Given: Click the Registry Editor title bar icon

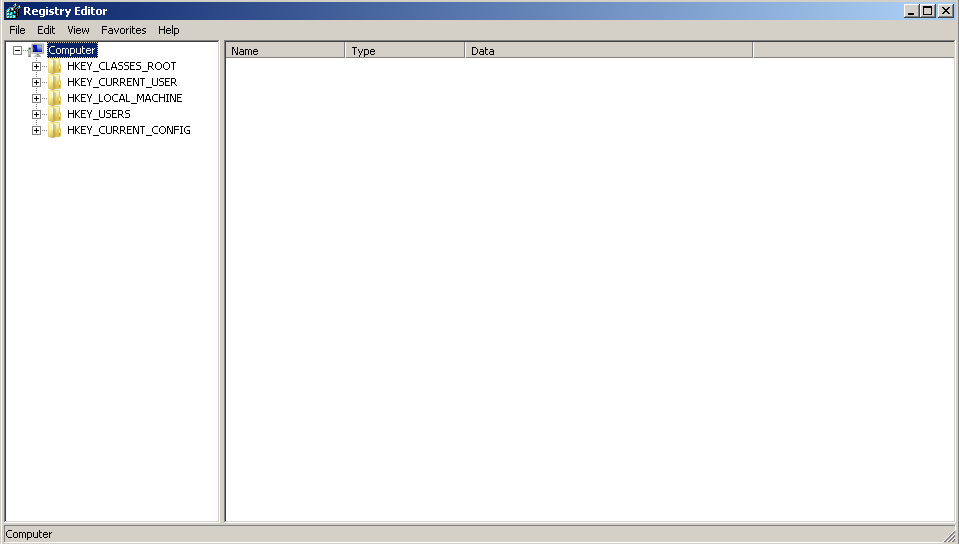Looking at the screenshot, I should 12,11.
